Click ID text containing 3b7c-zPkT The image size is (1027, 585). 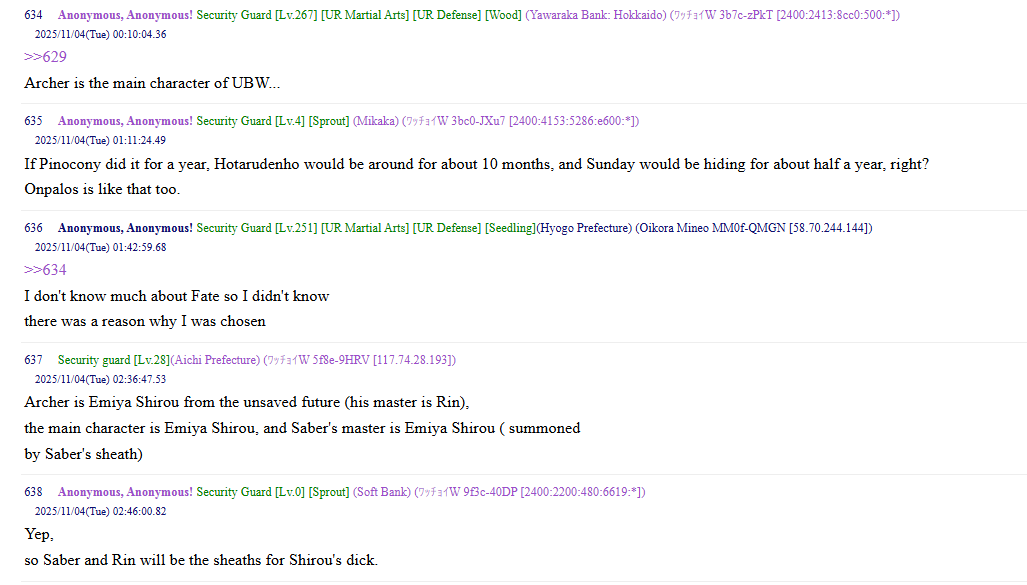coord(785,15)
